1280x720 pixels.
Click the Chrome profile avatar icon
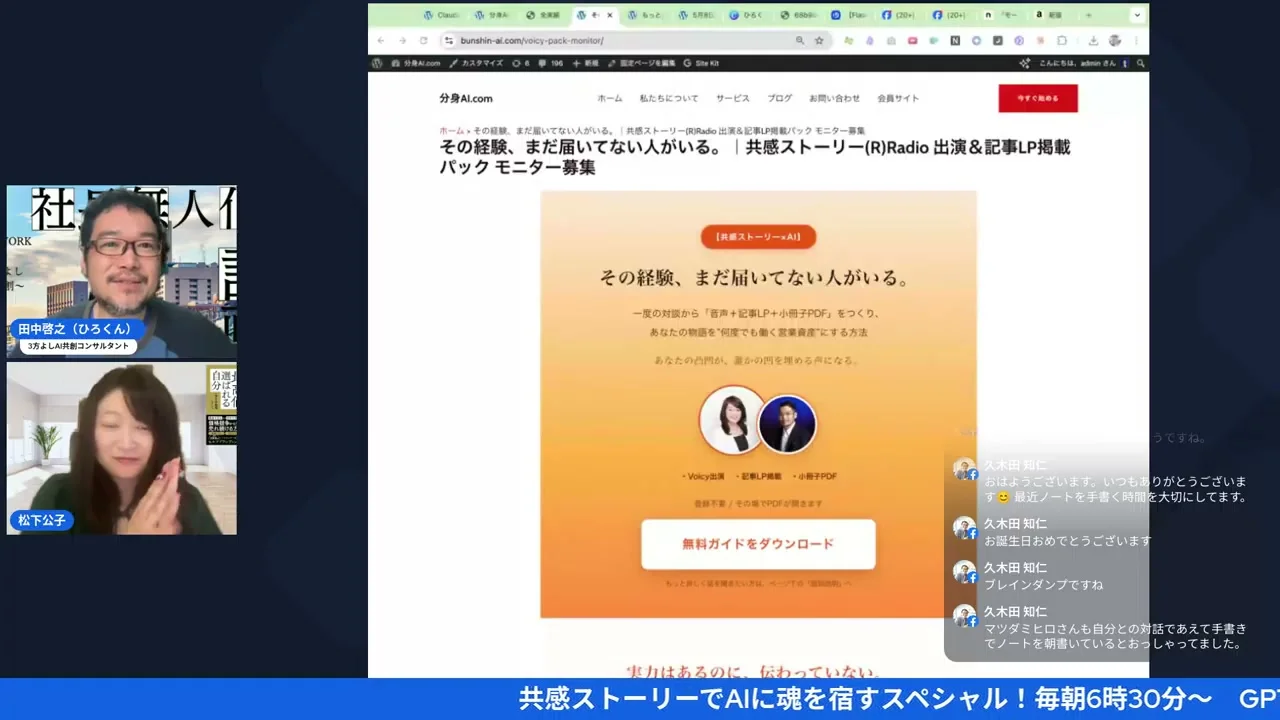[x=1114, y=40]
